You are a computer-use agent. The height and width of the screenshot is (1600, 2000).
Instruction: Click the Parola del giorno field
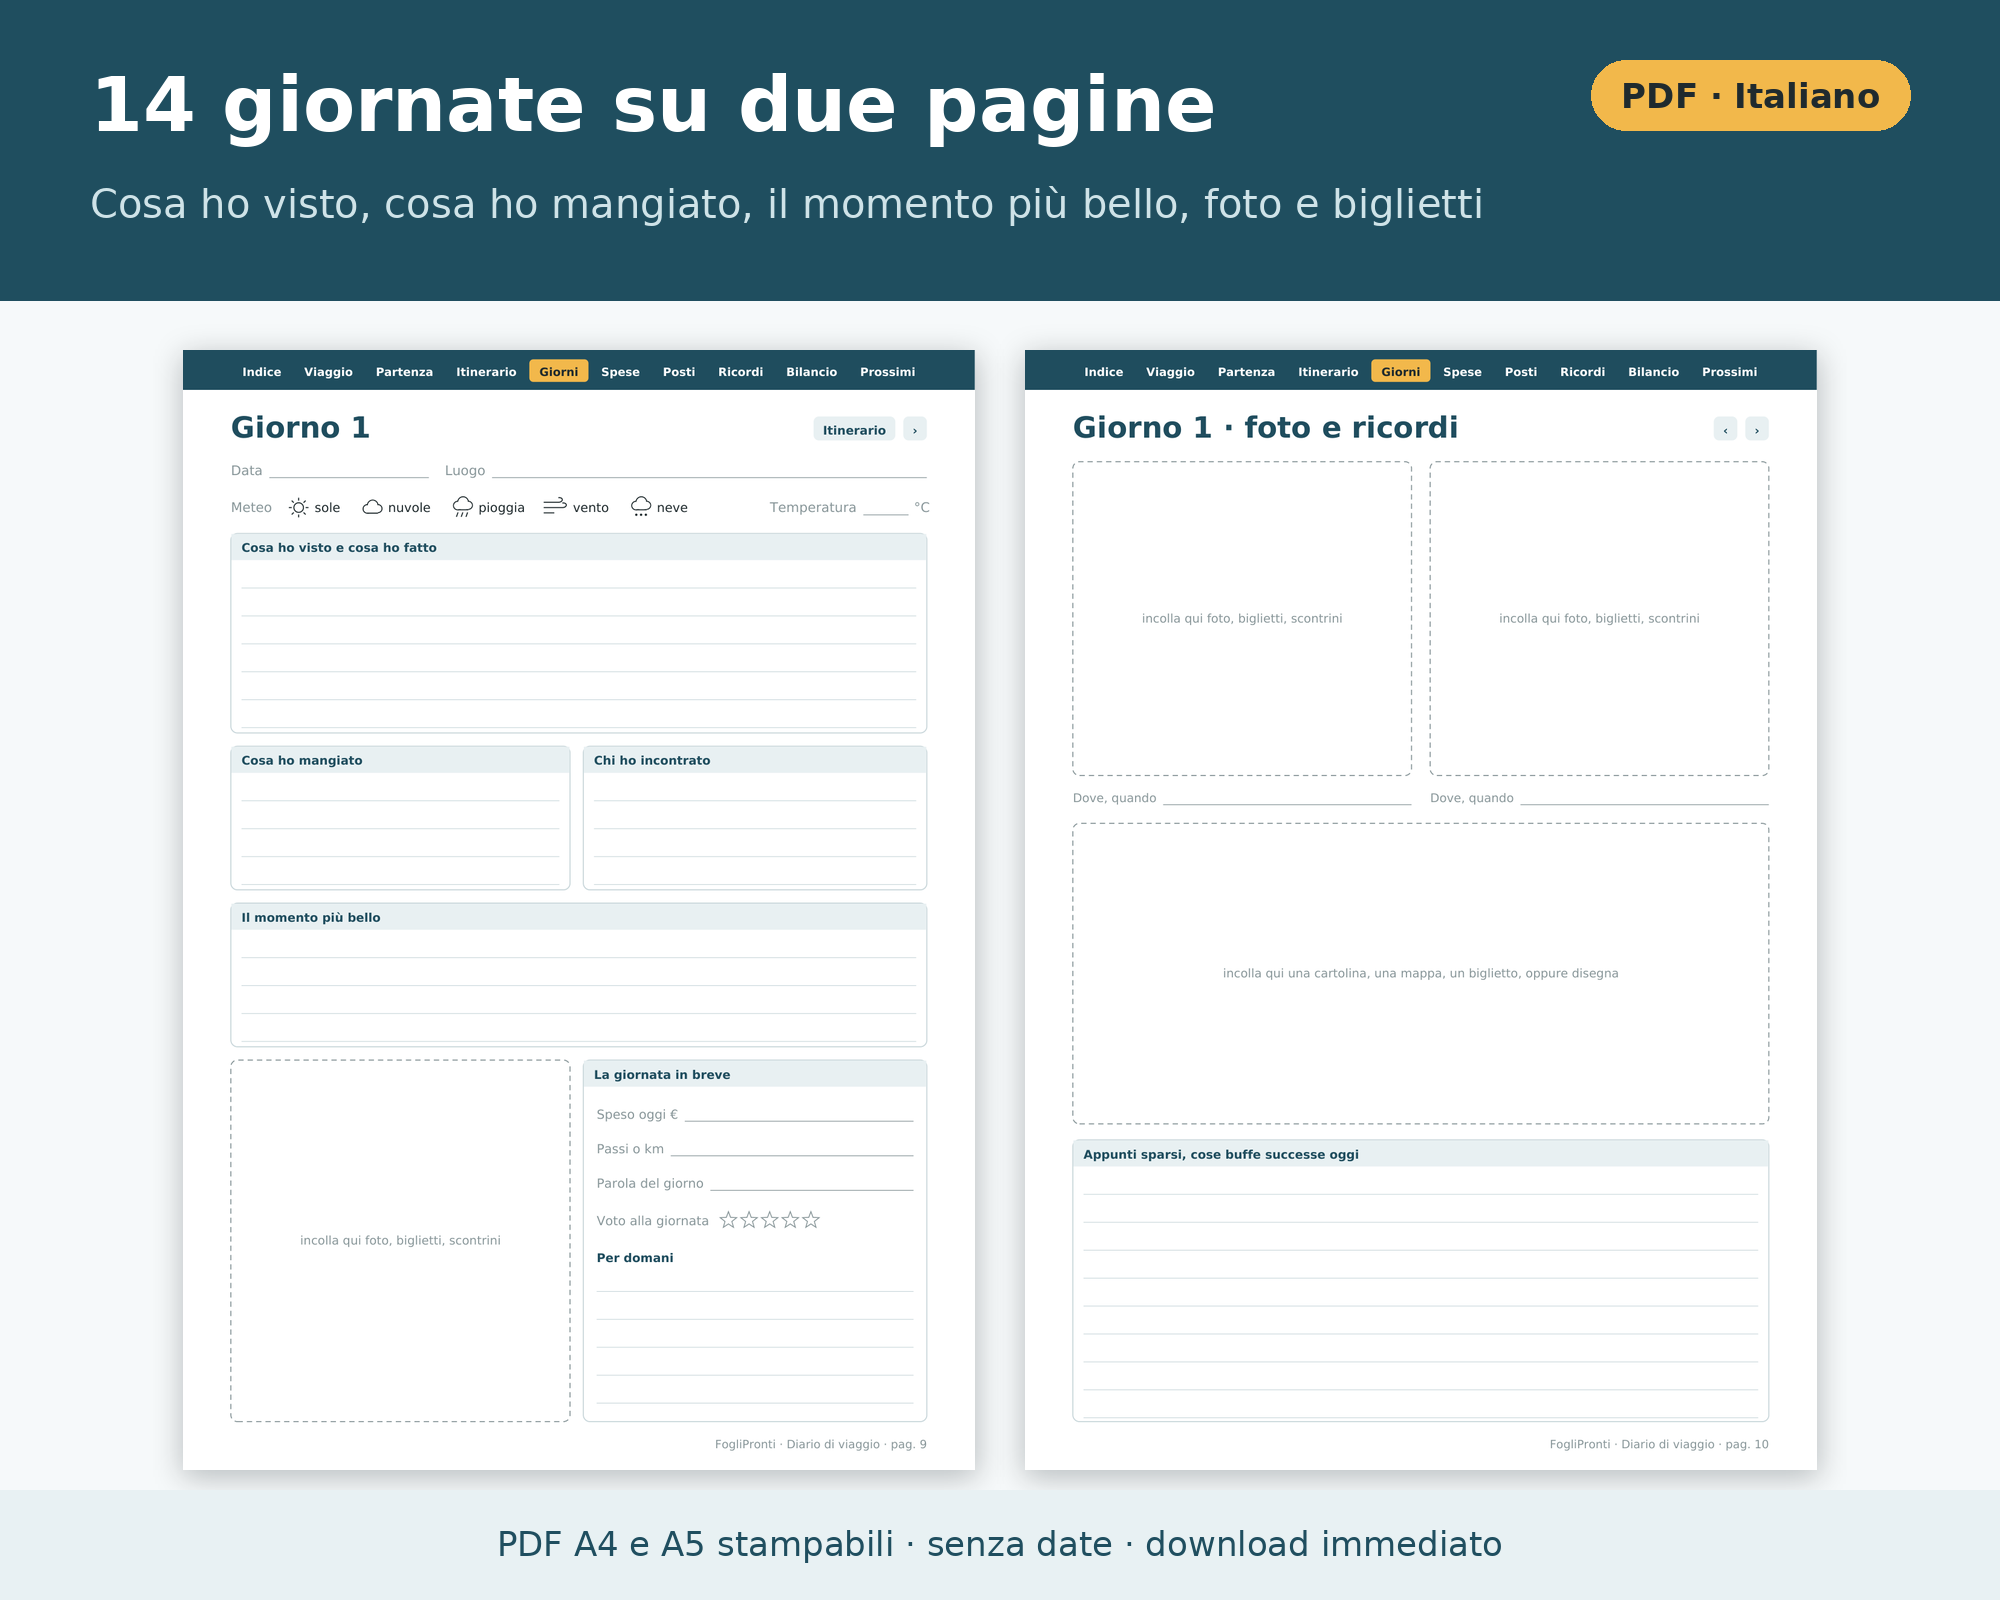[x=812, y=1184]
